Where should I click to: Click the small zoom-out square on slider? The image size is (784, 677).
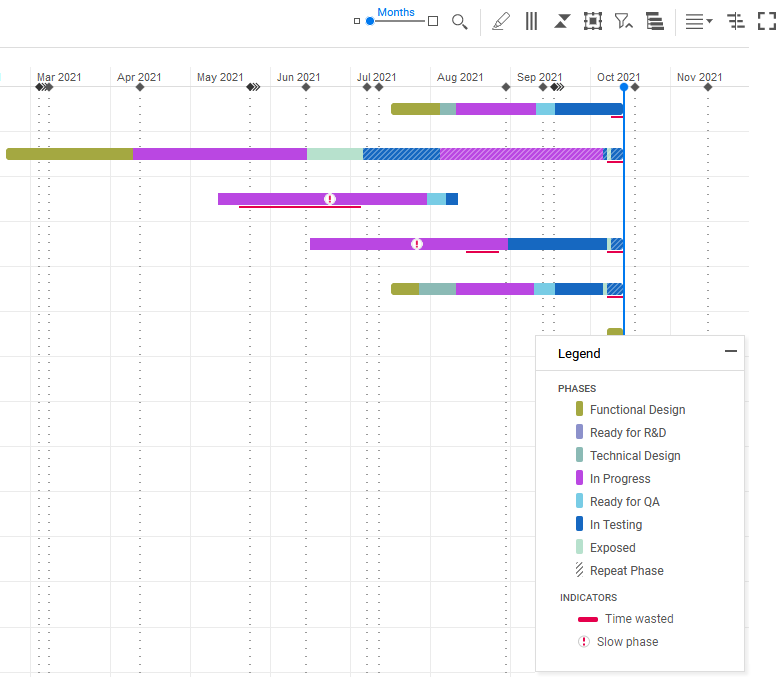pyautogui.click(x=357, y=21)
